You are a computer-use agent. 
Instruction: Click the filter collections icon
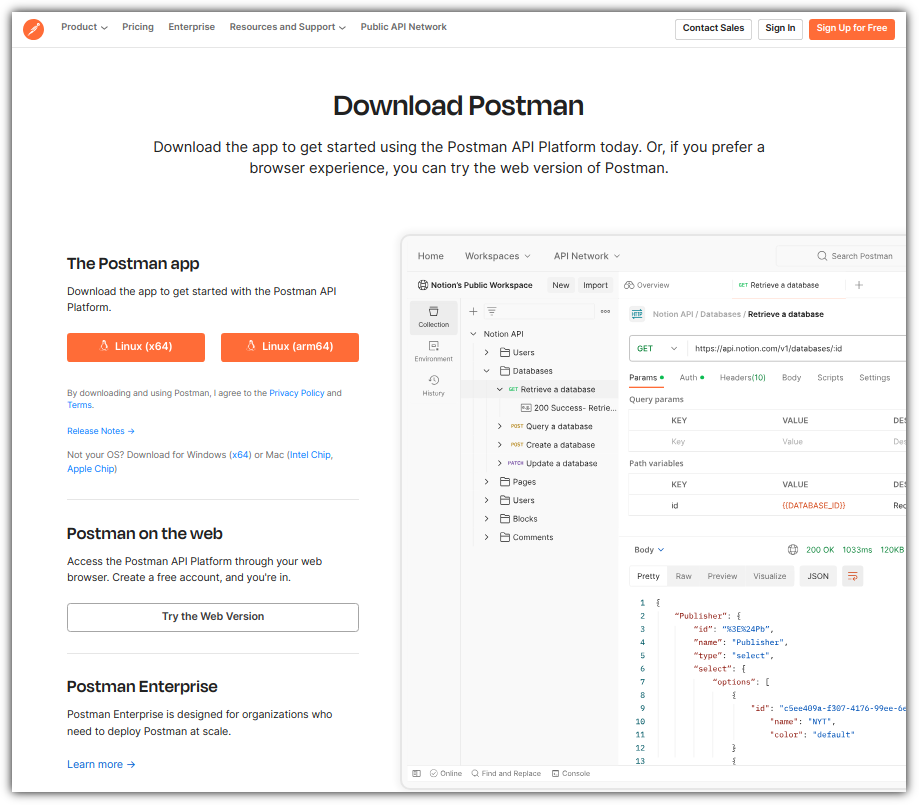(x=492, y=311)
